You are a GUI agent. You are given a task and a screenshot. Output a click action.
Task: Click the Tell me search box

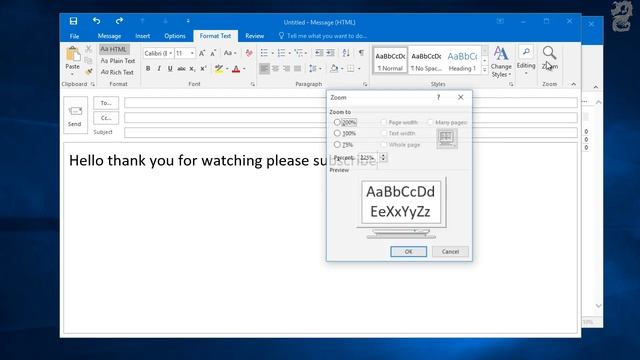[x=323, y=36]
